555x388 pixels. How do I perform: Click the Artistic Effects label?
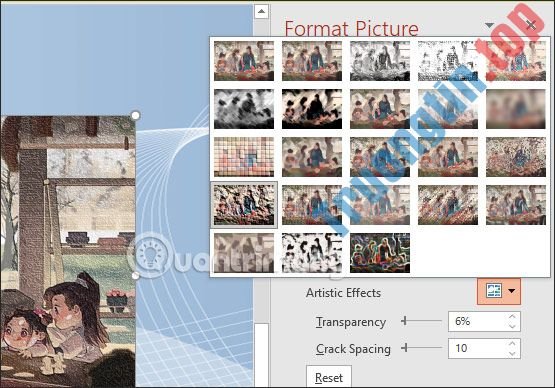click(x=343, y=293)
